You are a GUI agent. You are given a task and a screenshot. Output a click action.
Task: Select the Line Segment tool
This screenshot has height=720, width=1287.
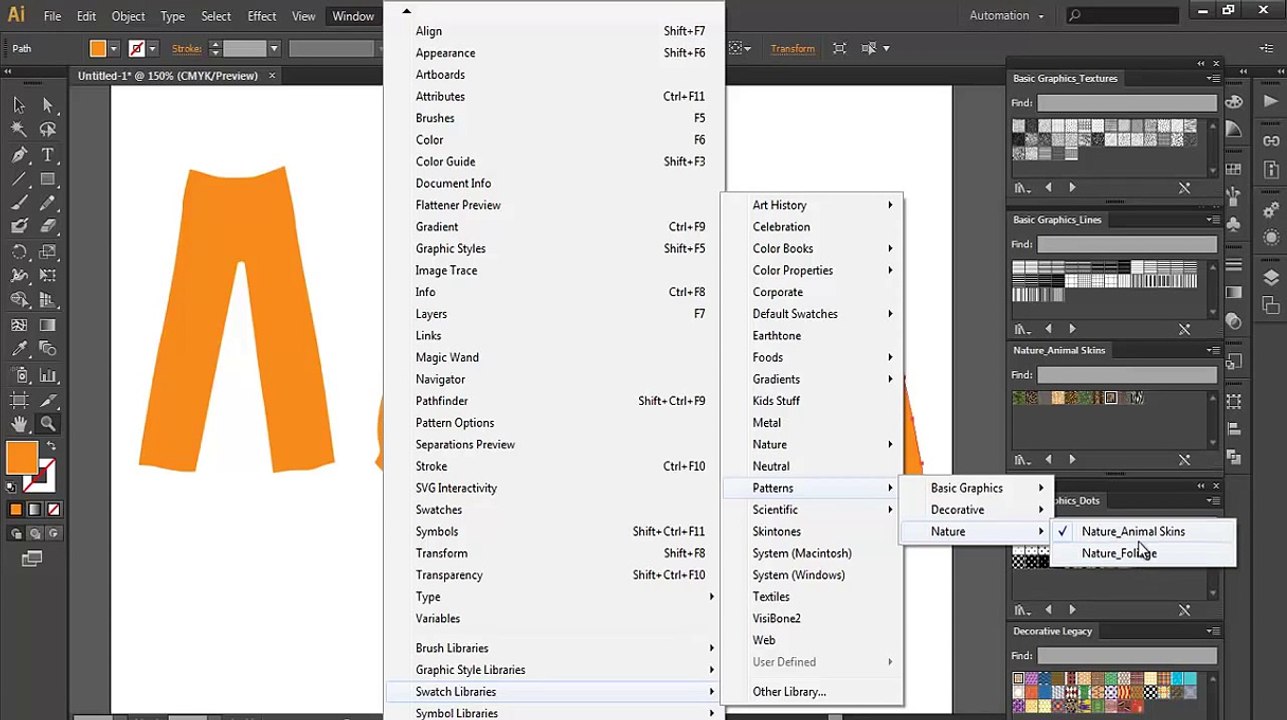pos(19,179)
